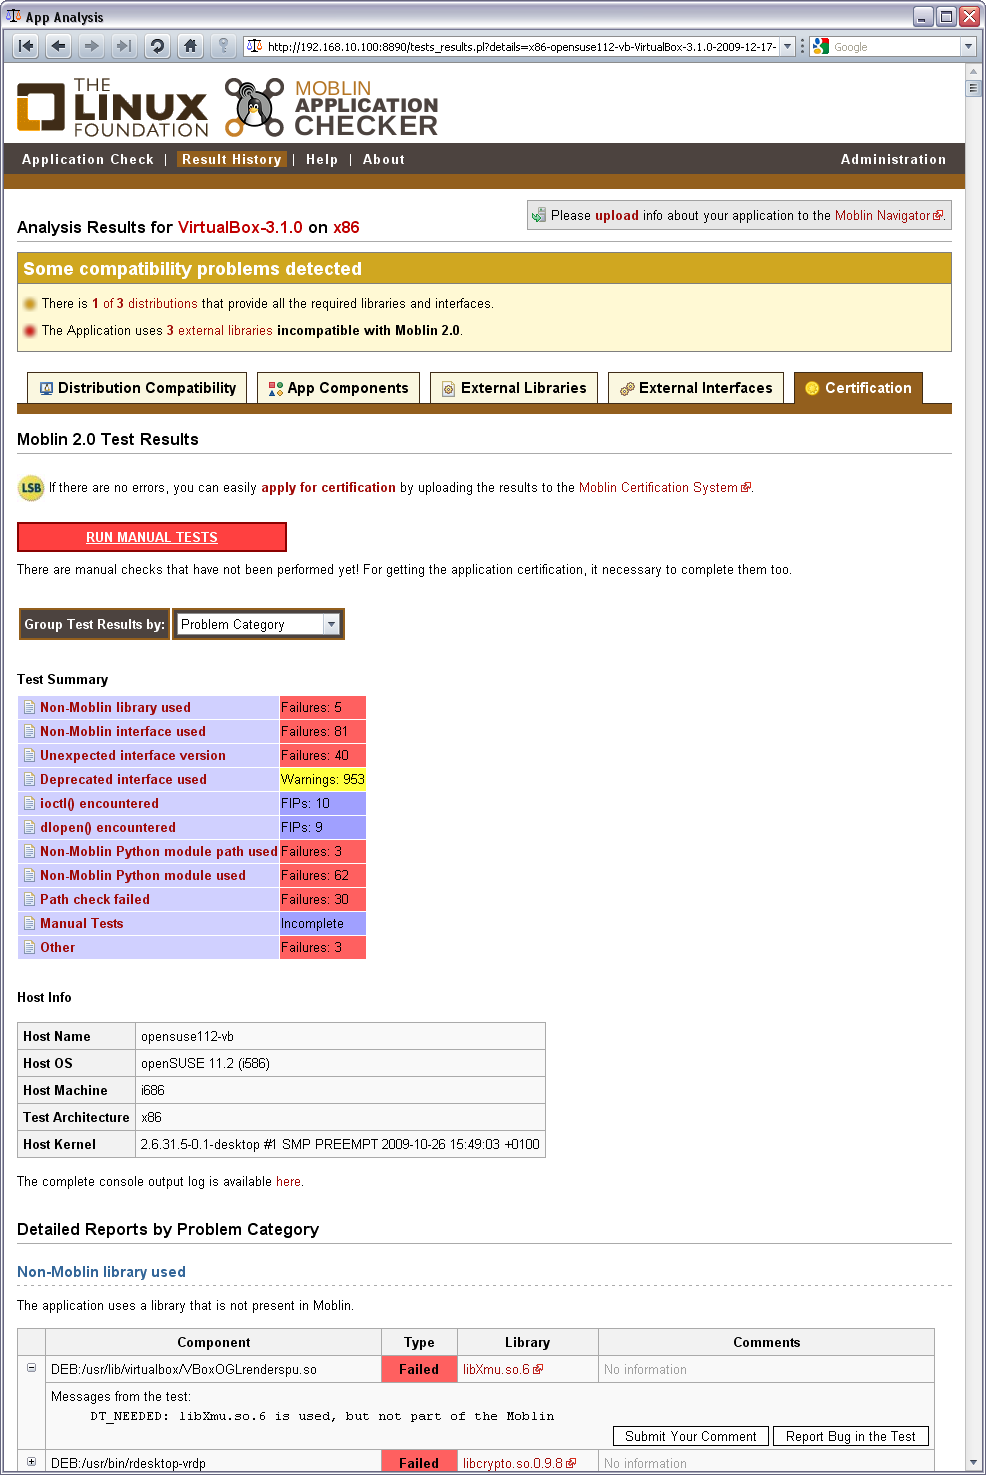Switch to the External Interfaces tab

696,388
